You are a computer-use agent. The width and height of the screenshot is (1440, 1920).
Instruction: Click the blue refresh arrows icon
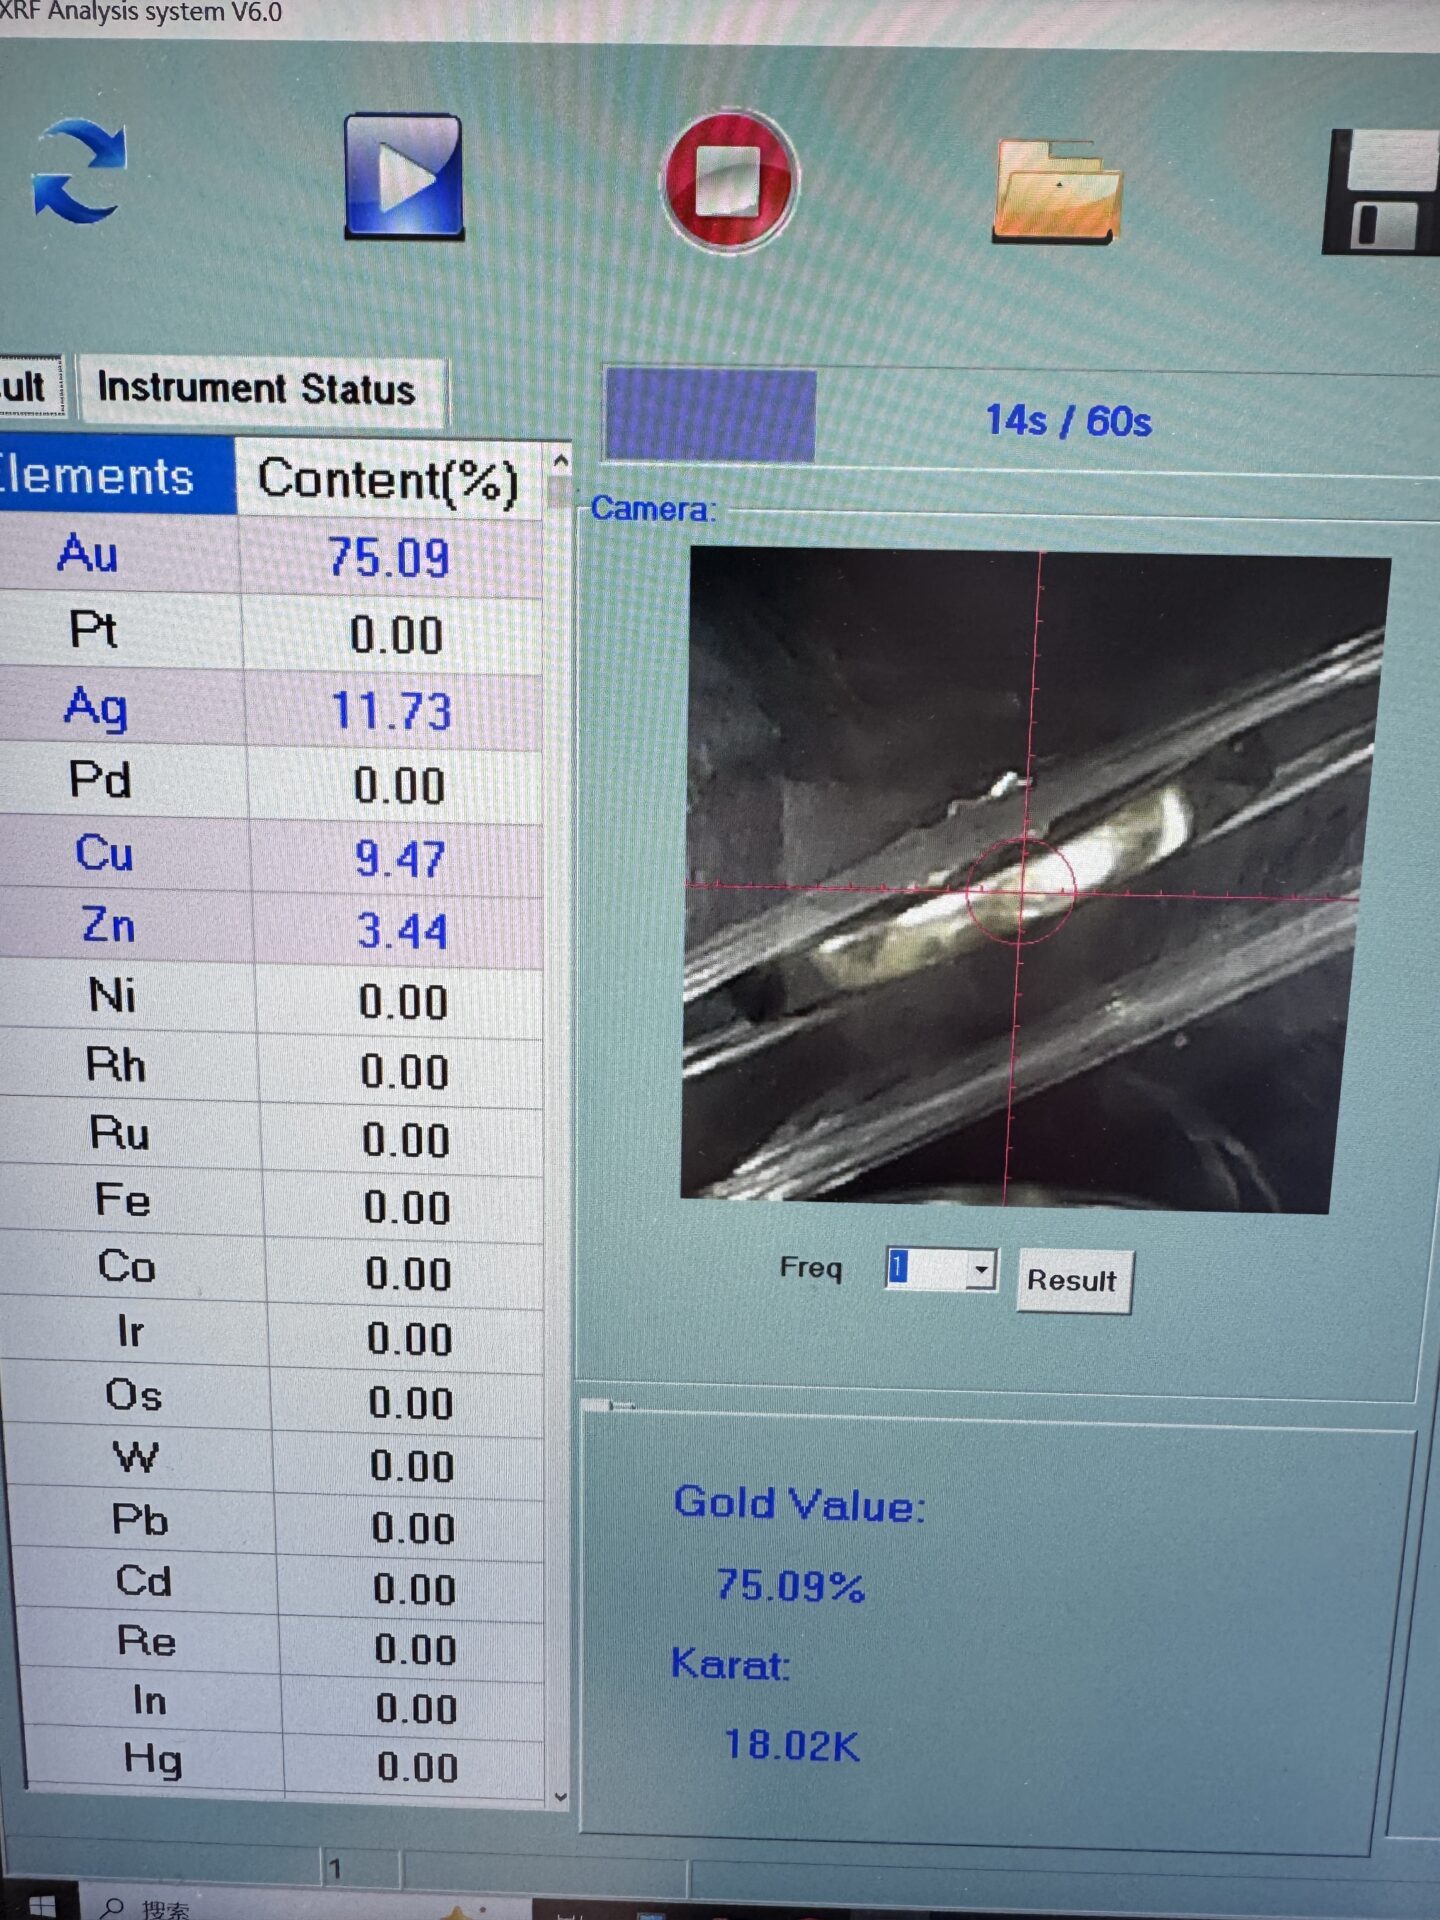[x=80, y=171]
